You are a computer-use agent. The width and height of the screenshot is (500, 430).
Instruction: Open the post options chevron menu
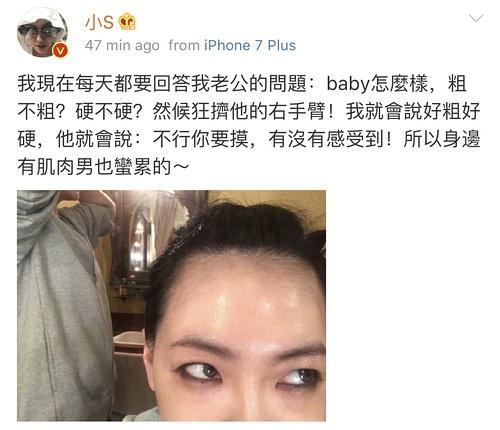tap(476, 18)
